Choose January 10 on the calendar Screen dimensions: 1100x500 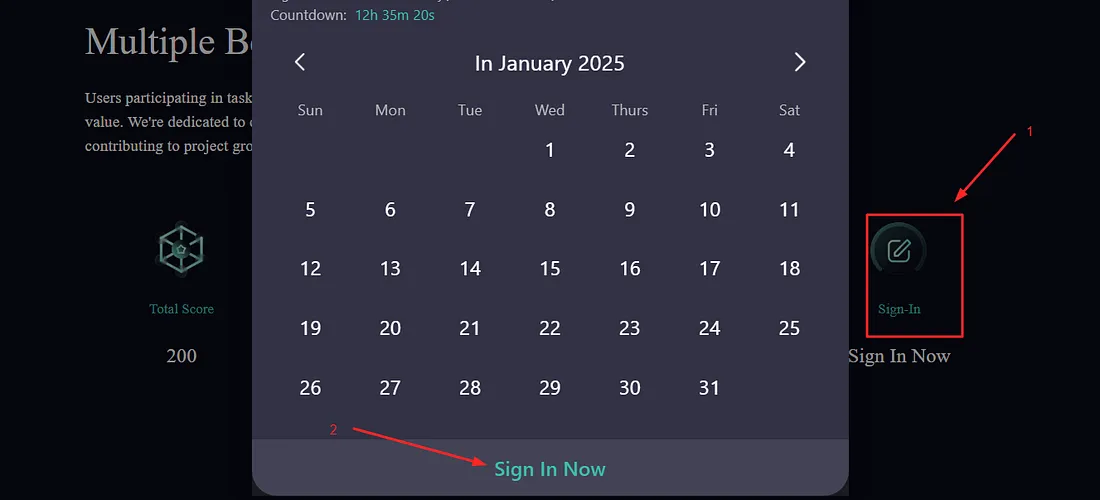[709, 210]
